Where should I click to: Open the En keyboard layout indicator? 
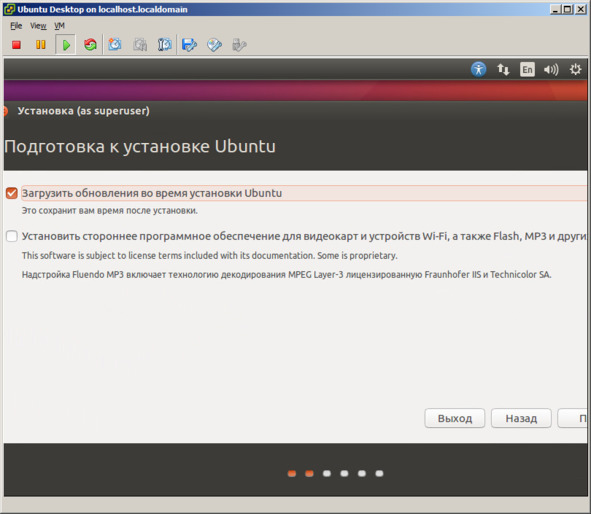pos(527,69)
